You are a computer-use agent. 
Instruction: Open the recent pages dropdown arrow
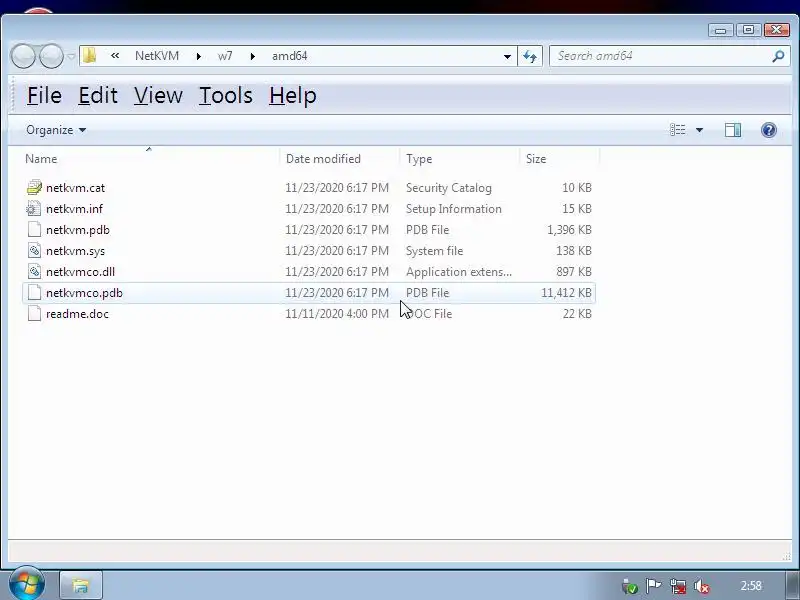pyautogui.click(x=71, y=56)
